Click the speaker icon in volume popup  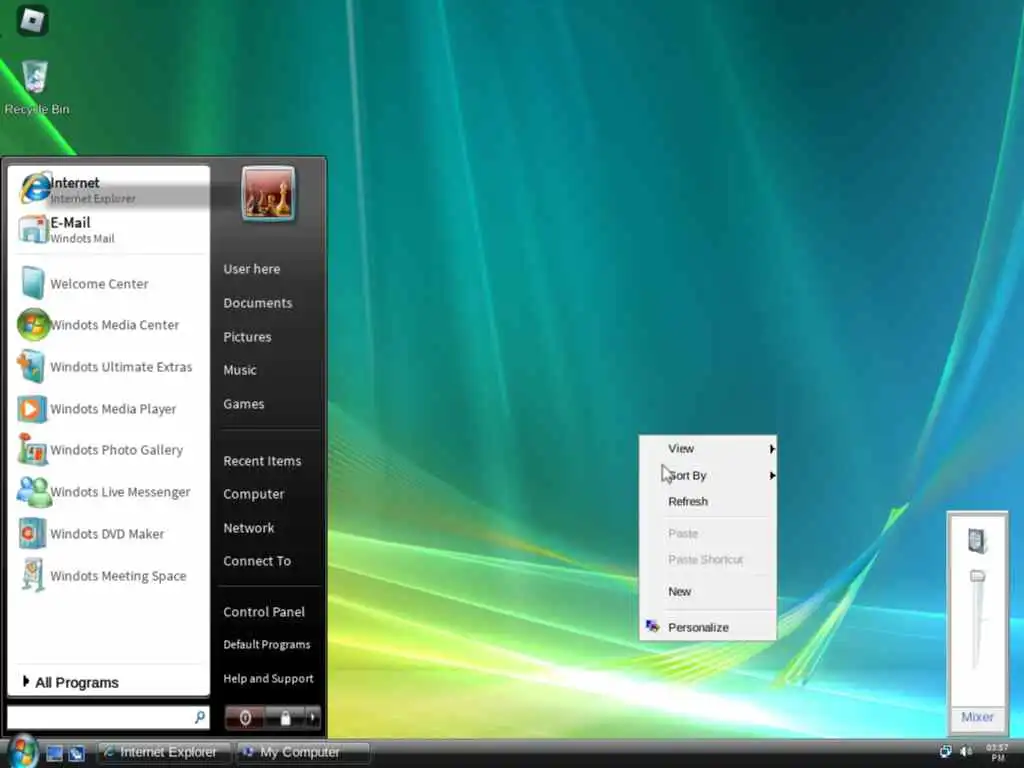(x=977, y=541)
